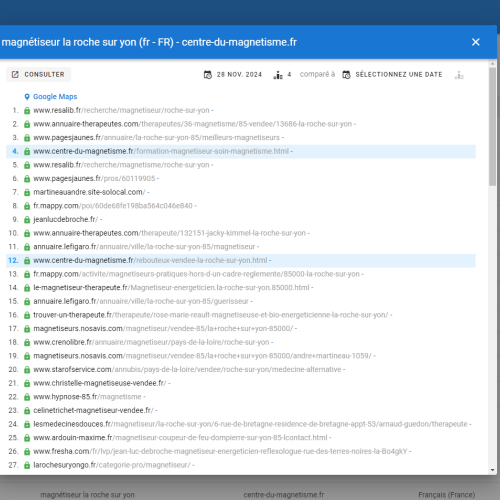The image size is (500, 500).
Task: Open result 19 nosavis.com andre+martineau link
Action: click(x=202, y=356)
